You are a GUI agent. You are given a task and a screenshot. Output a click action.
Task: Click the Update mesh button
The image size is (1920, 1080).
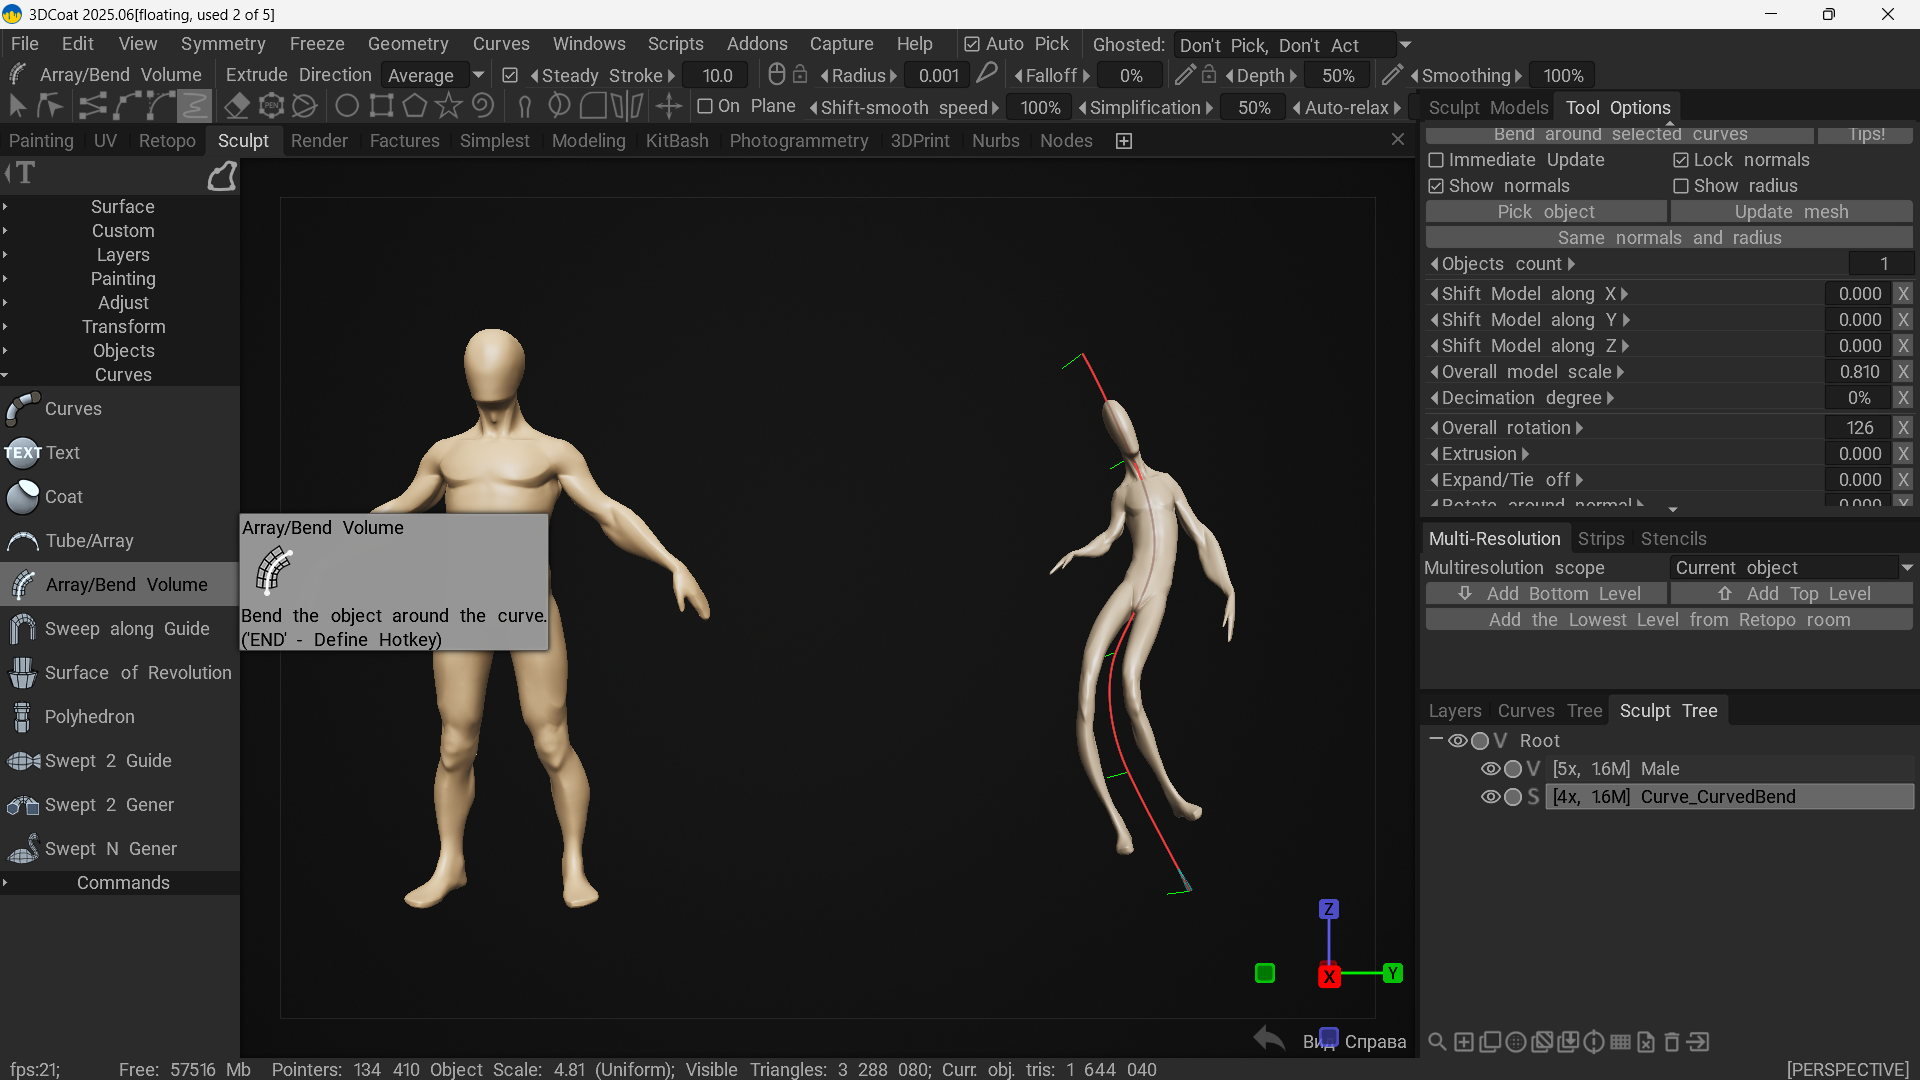[1791, 212]
